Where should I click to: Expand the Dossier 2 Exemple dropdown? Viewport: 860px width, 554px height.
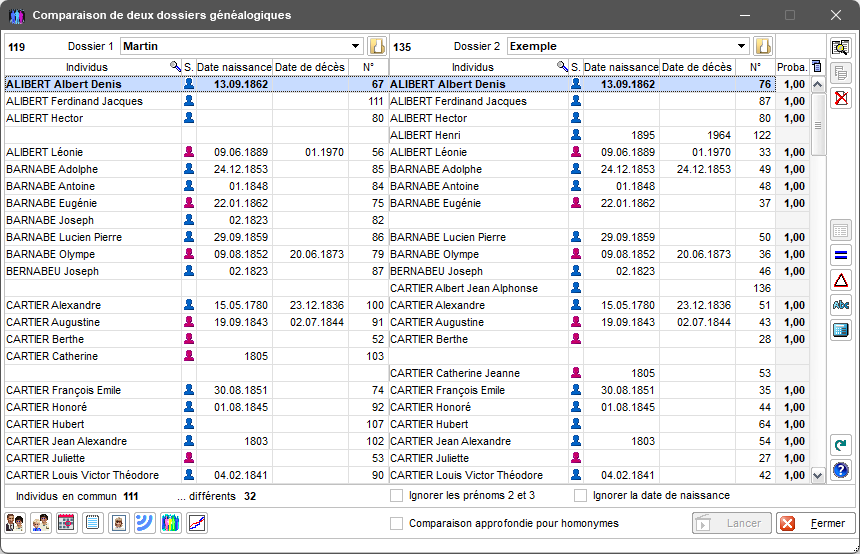[742, 46]
